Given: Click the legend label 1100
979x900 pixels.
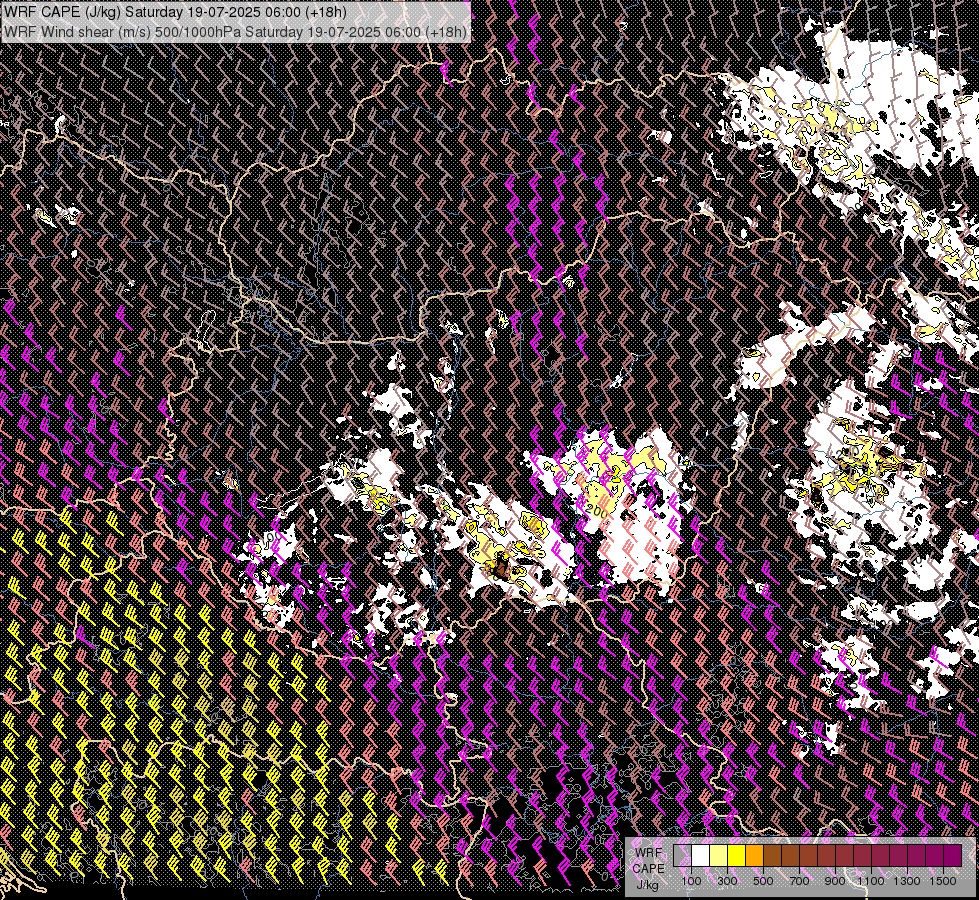Looking at the screenshot, I should pyautogui.click(x=871, y=881).
